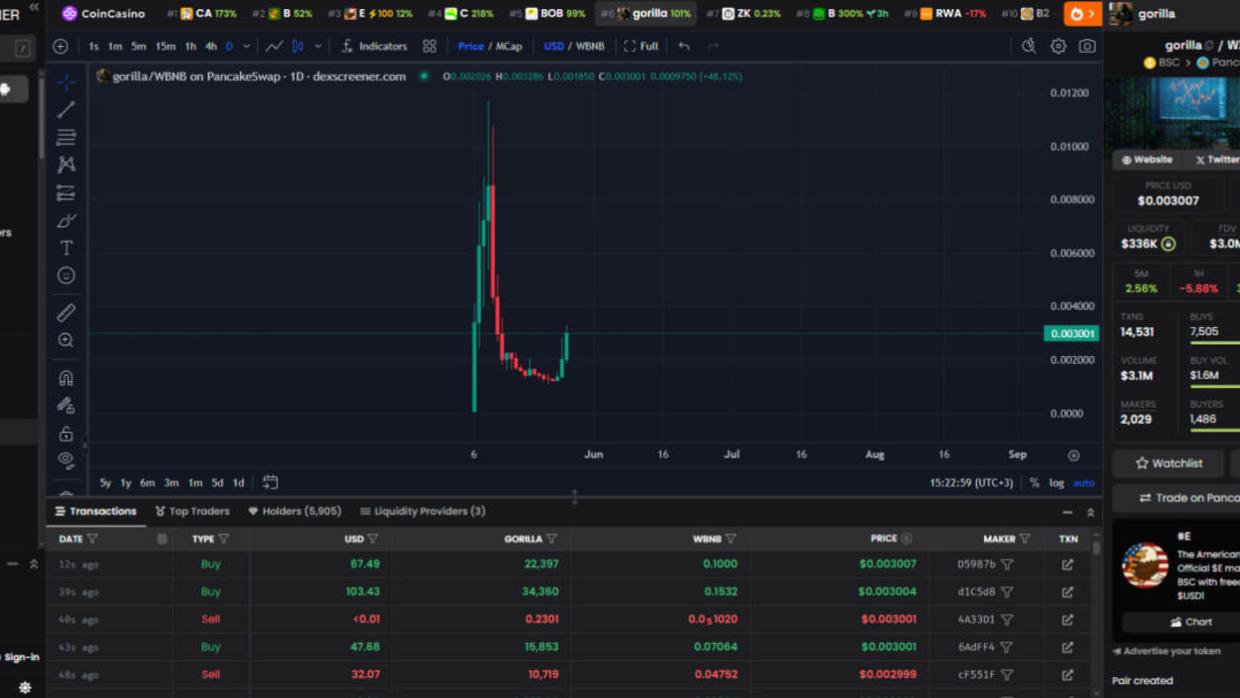Open the gorilla trending token #6

click(x=647, y=14)
